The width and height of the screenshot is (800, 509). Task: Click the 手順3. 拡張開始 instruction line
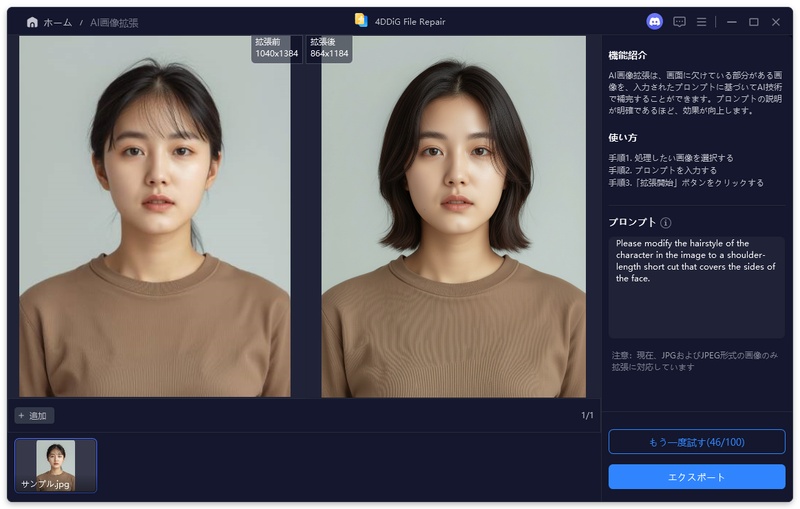(686, 183)
